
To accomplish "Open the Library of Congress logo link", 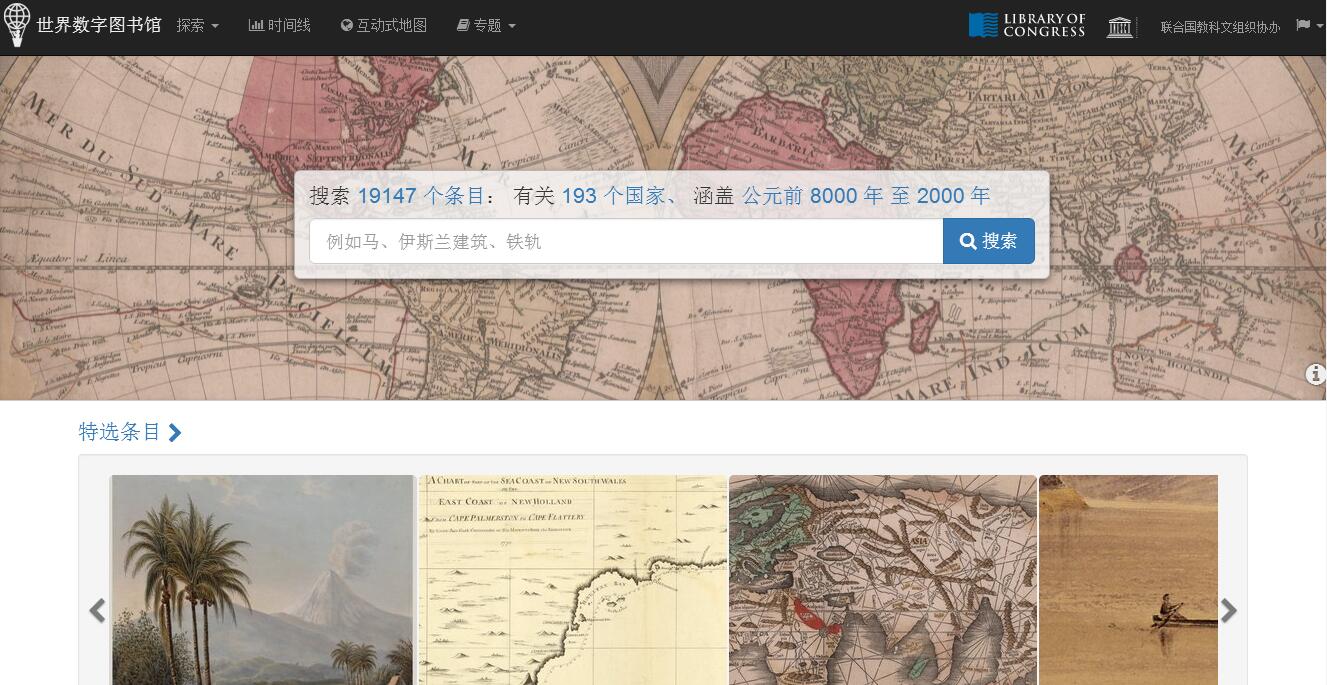I will tap(1027, 25).
